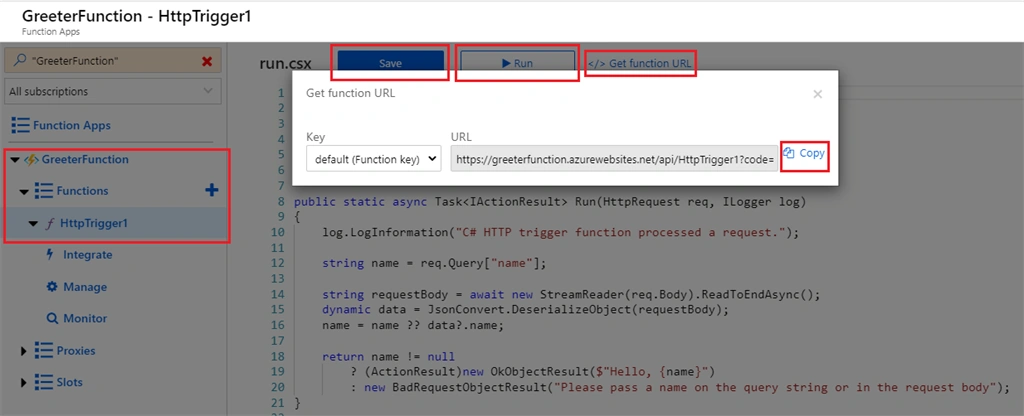
Task: Run the HttpTrigger1 function
Action: tap(517, 63)
